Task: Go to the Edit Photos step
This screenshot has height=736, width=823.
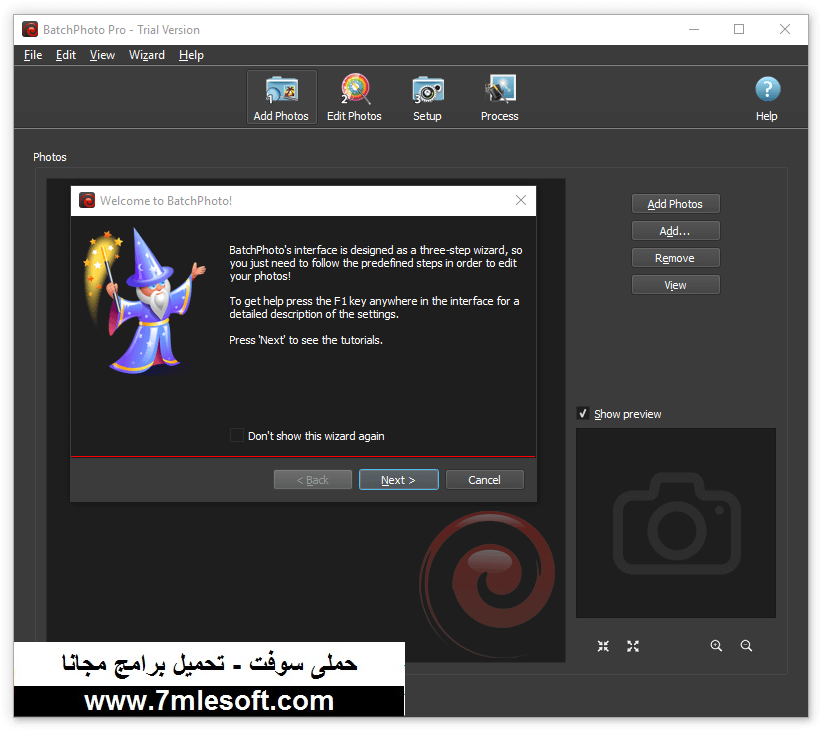Action: coord(354,97)
